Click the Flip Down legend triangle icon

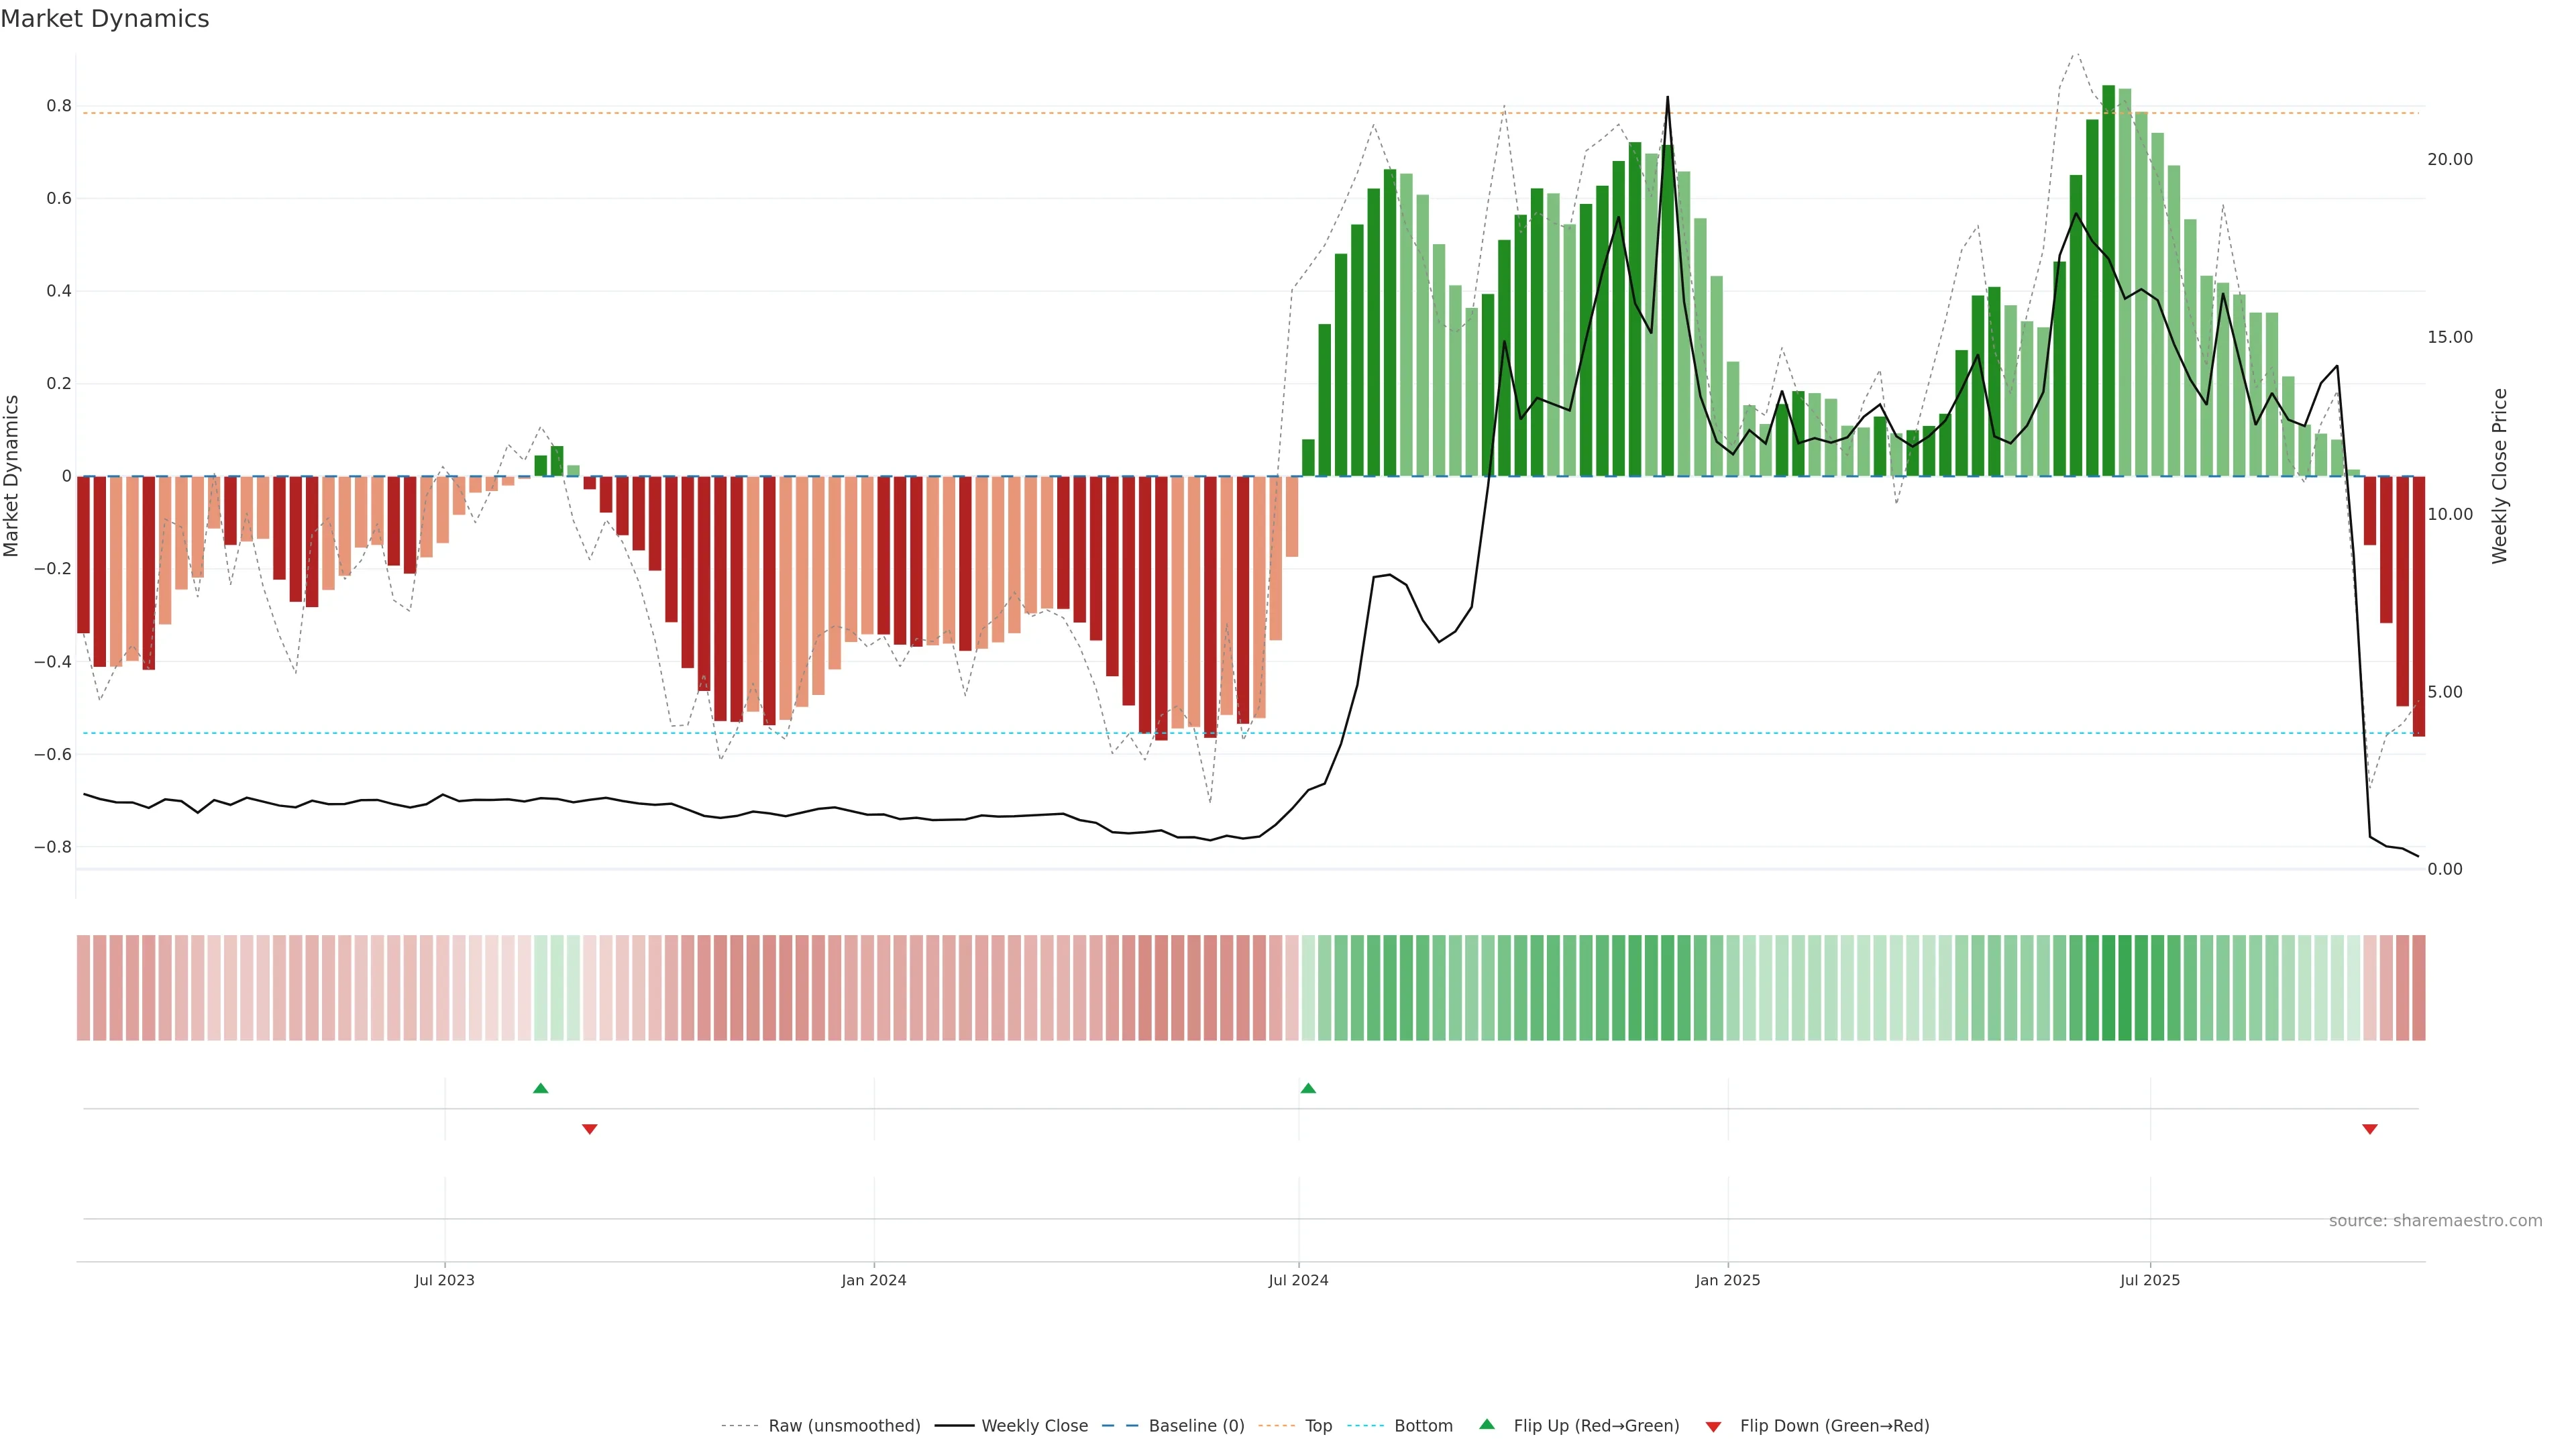pyautogui.click(x=1713, y=1427)
